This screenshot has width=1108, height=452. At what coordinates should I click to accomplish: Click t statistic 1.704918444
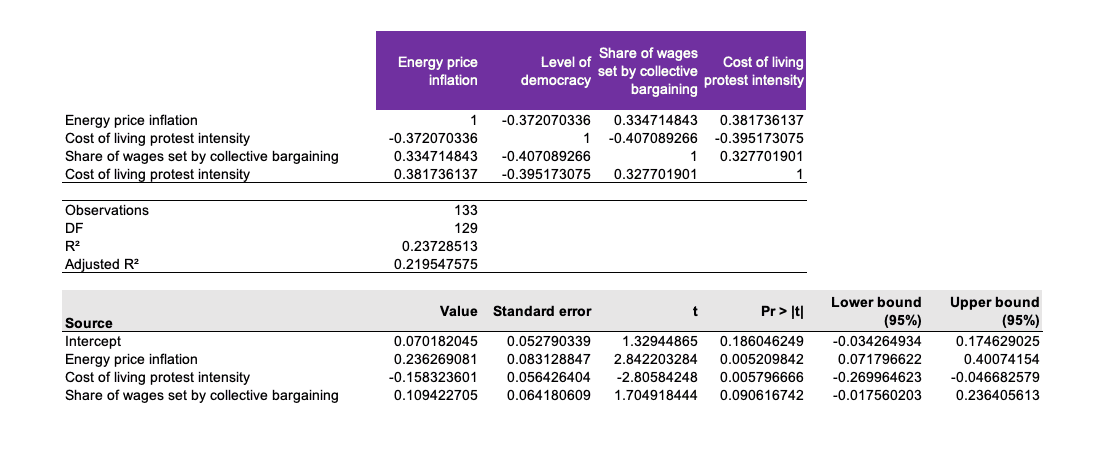656,396
